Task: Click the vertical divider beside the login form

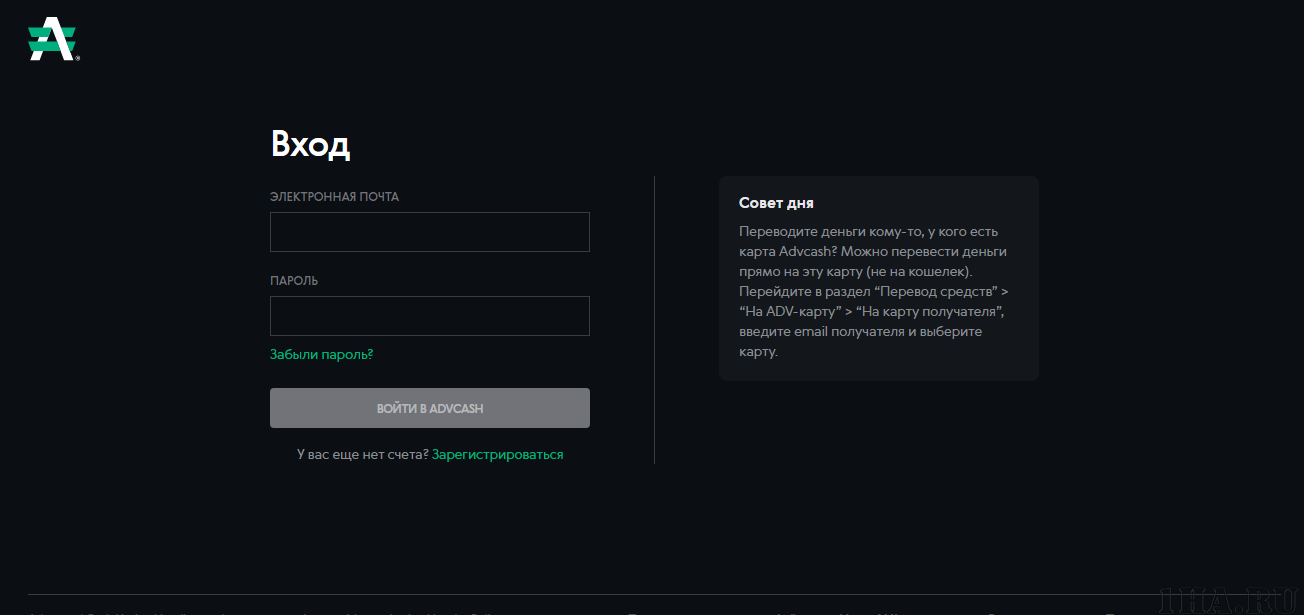Action: (654, 320)
